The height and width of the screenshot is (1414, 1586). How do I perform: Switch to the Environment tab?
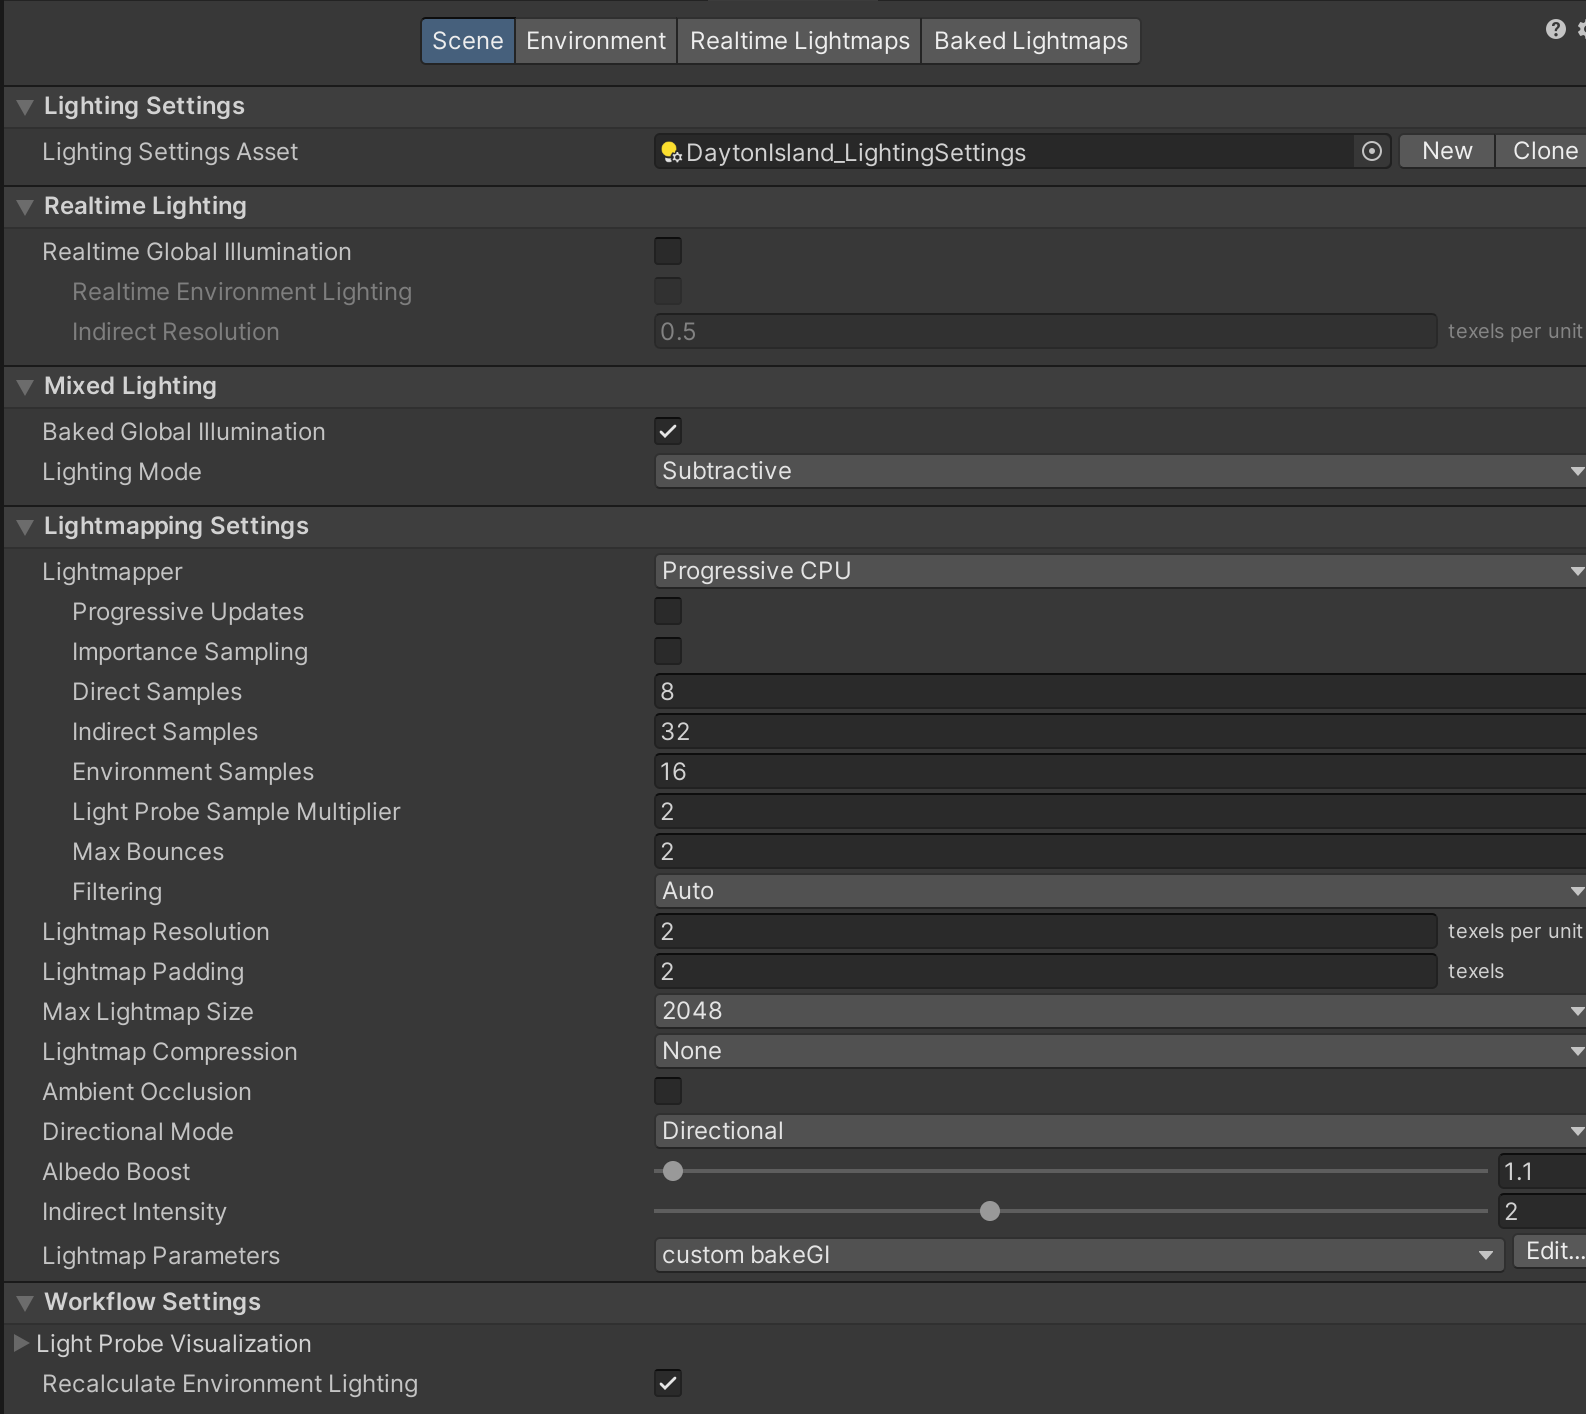[x=596, y=41]
